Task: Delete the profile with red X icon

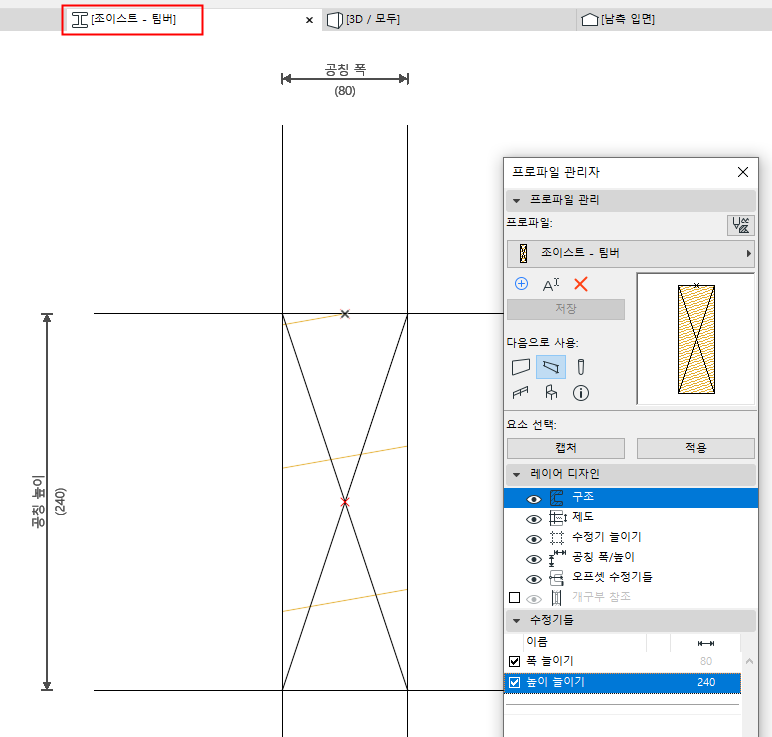Action: [x=581, y=284]
